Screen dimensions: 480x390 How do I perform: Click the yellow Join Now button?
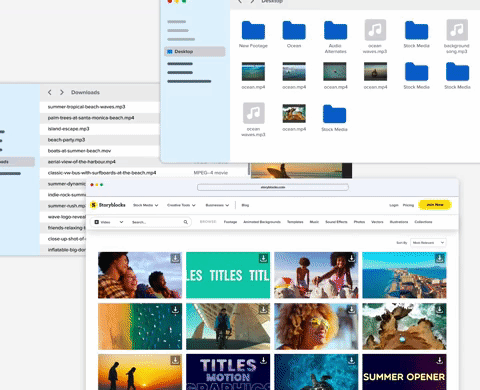(x=435, y=205)
